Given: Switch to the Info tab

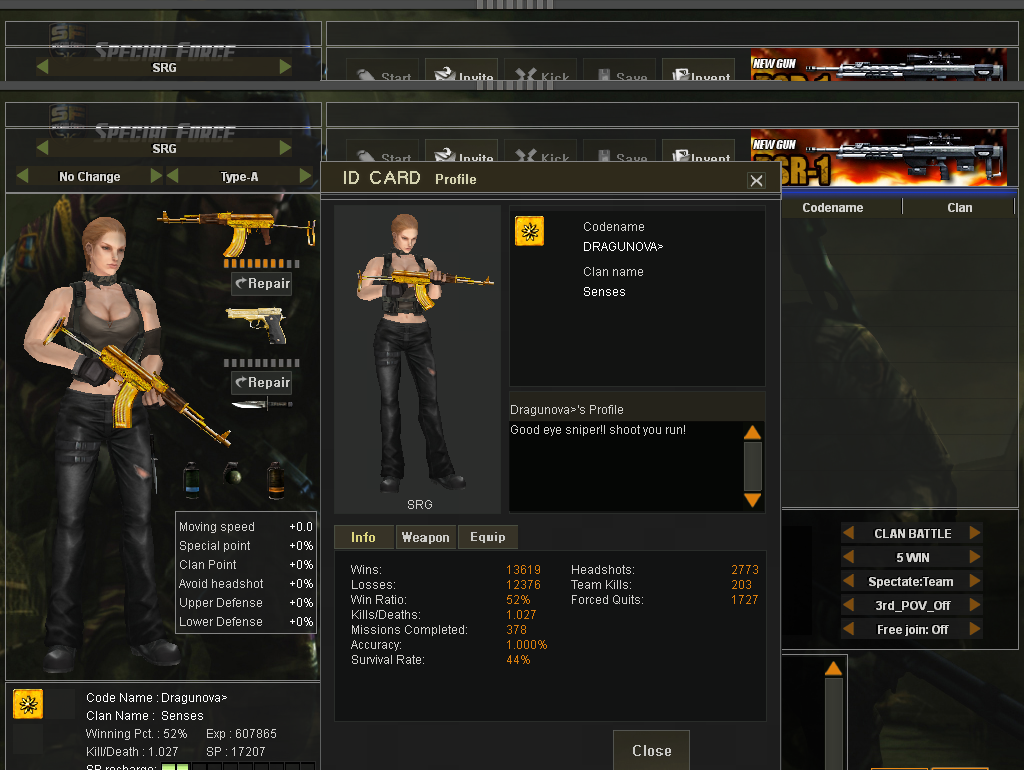Looking at the screenshot, I should point(364,537).
